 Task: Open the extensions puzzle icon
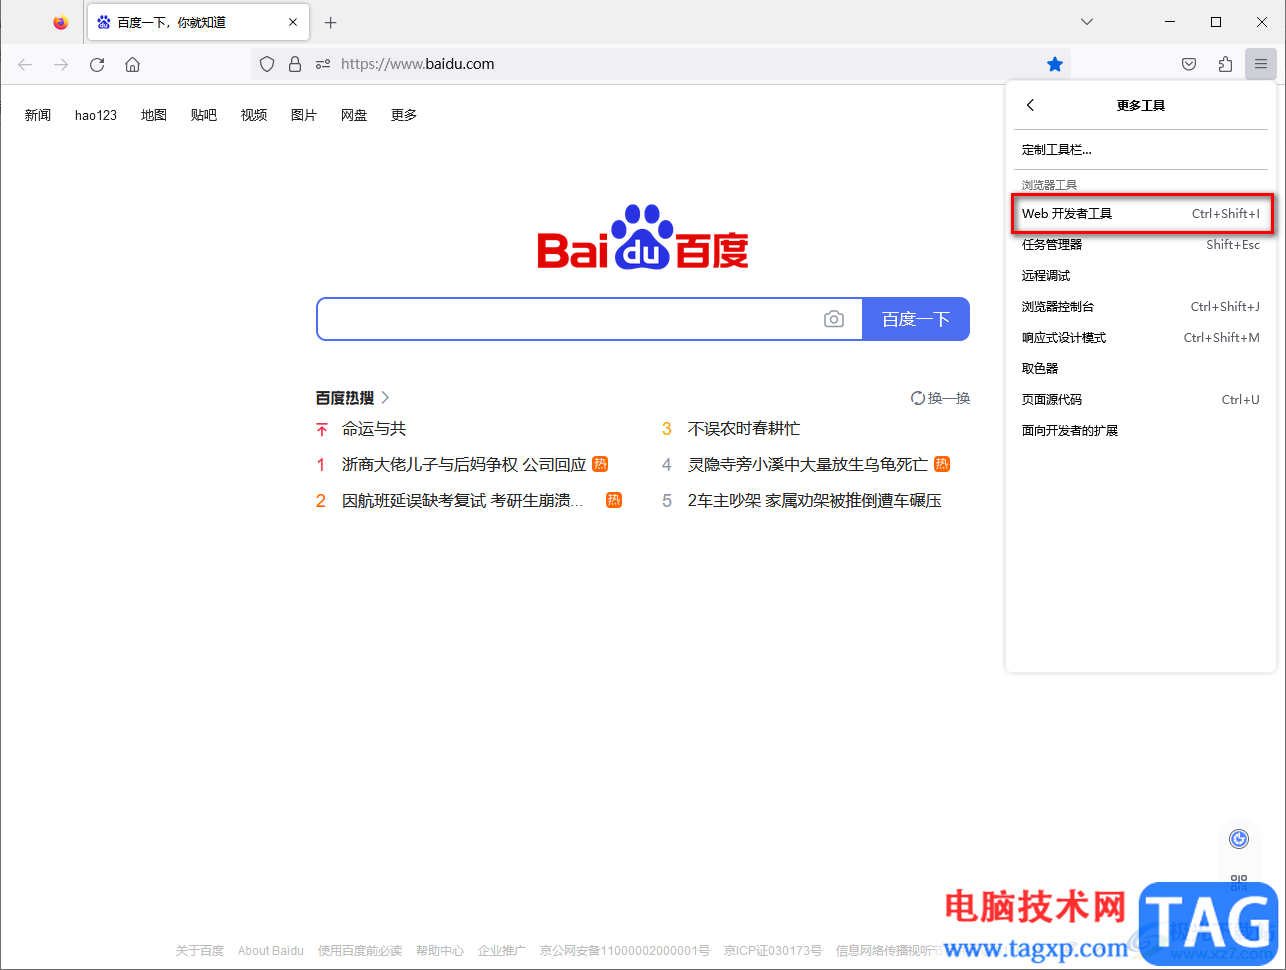click(1225, 64)
